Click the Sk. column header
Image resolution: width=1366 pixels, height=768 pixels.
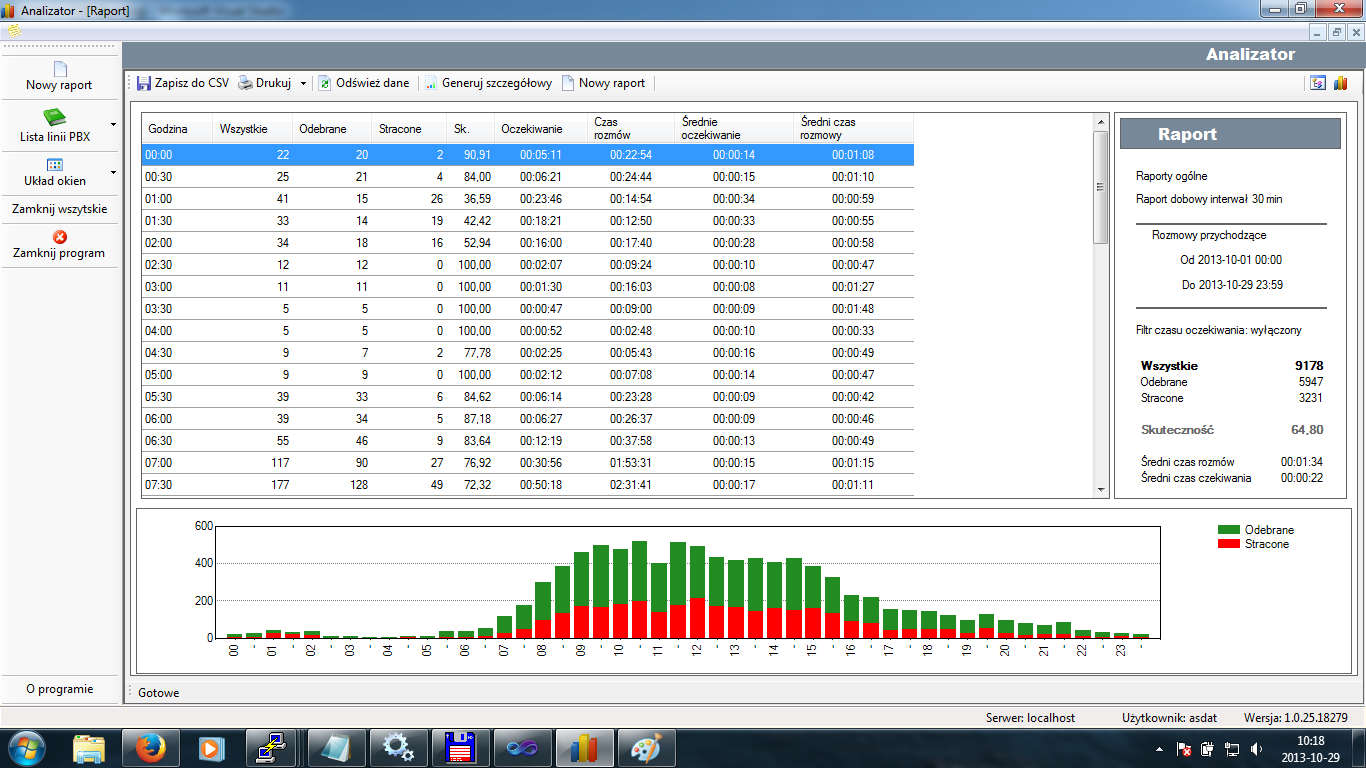471,129
